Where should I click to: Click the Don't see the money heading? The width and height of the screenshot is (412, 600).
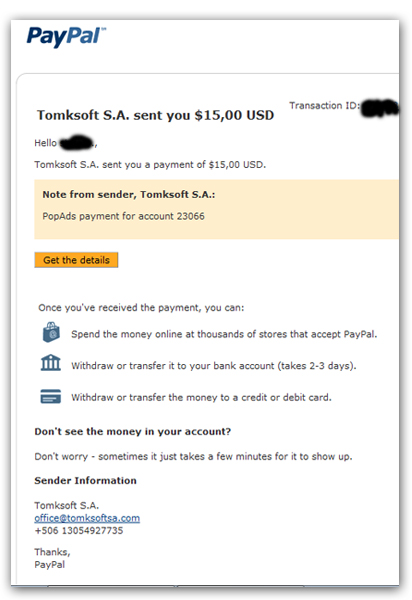[133, 432]
